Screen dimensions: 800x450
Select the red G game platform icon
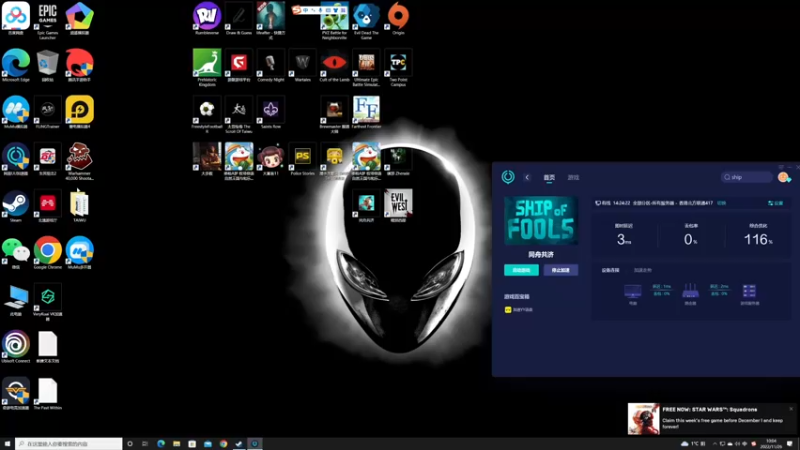click(x=239, y=66)
